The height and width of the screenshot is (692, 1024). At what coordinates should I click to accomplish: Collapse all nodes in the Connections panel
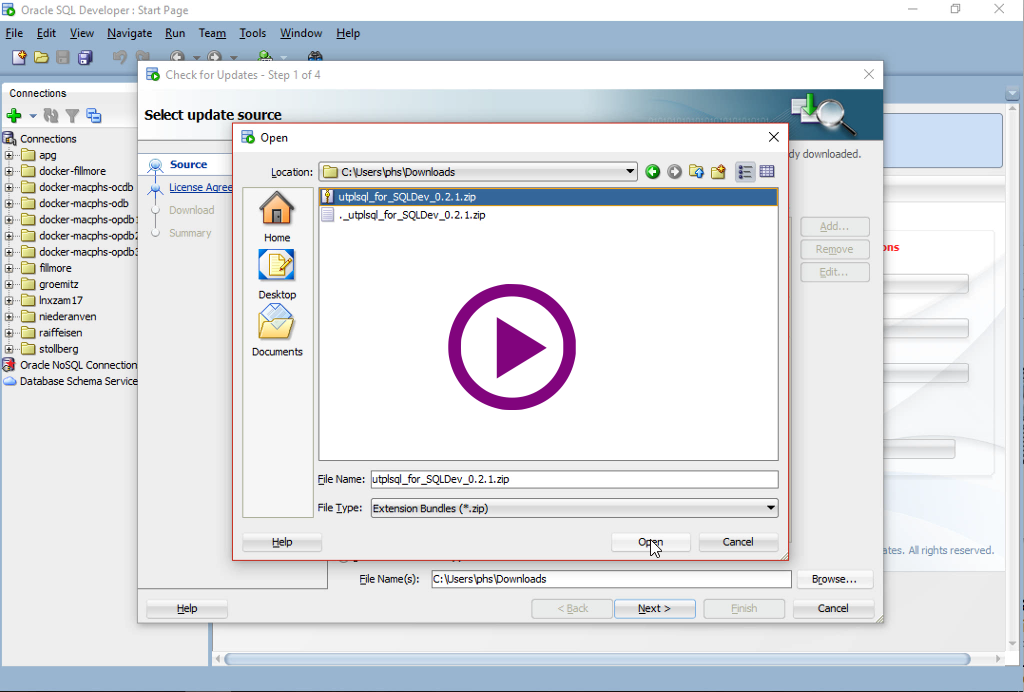93,115
